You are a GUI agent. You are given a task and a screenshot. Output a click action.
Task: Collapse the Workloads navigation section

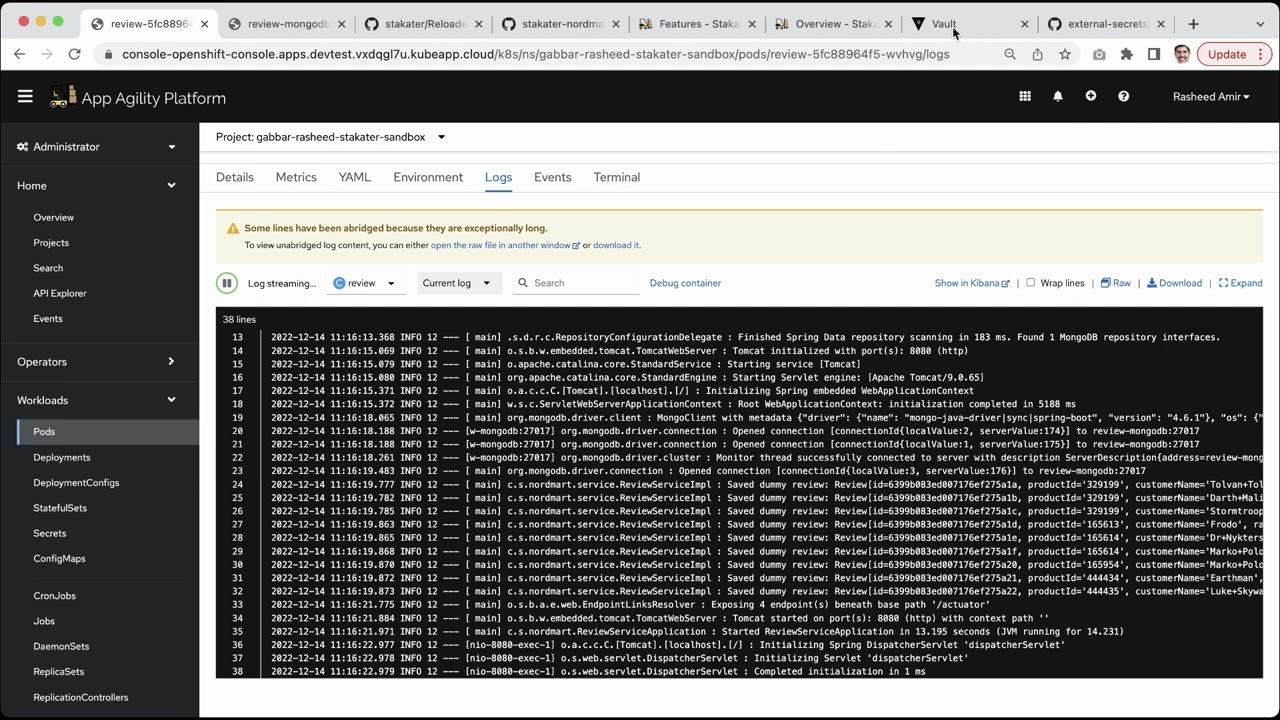[x=98, y=400]
